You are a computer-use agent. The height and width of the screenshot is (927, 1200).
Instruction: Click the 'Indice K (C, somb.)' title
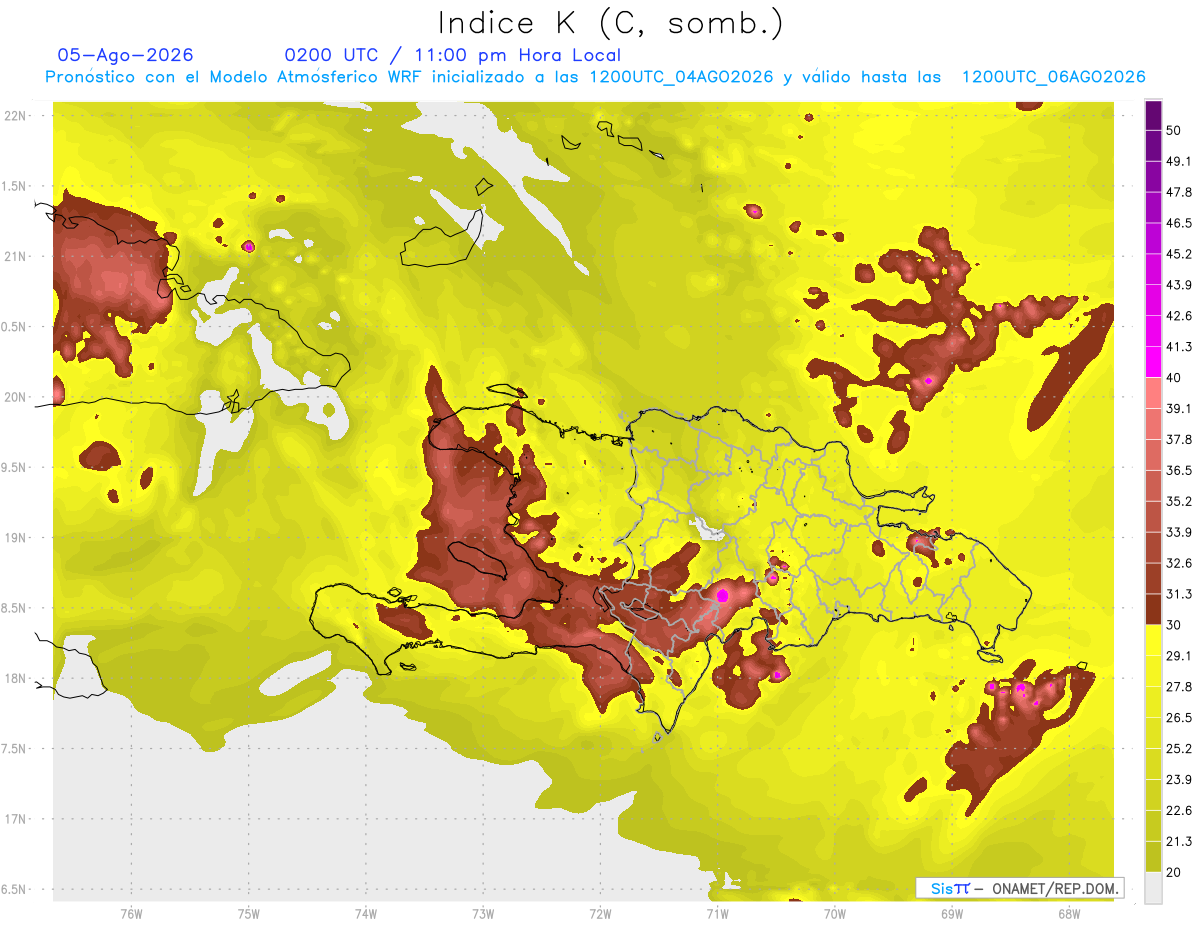pyautogui.click(x=611, y=24)
